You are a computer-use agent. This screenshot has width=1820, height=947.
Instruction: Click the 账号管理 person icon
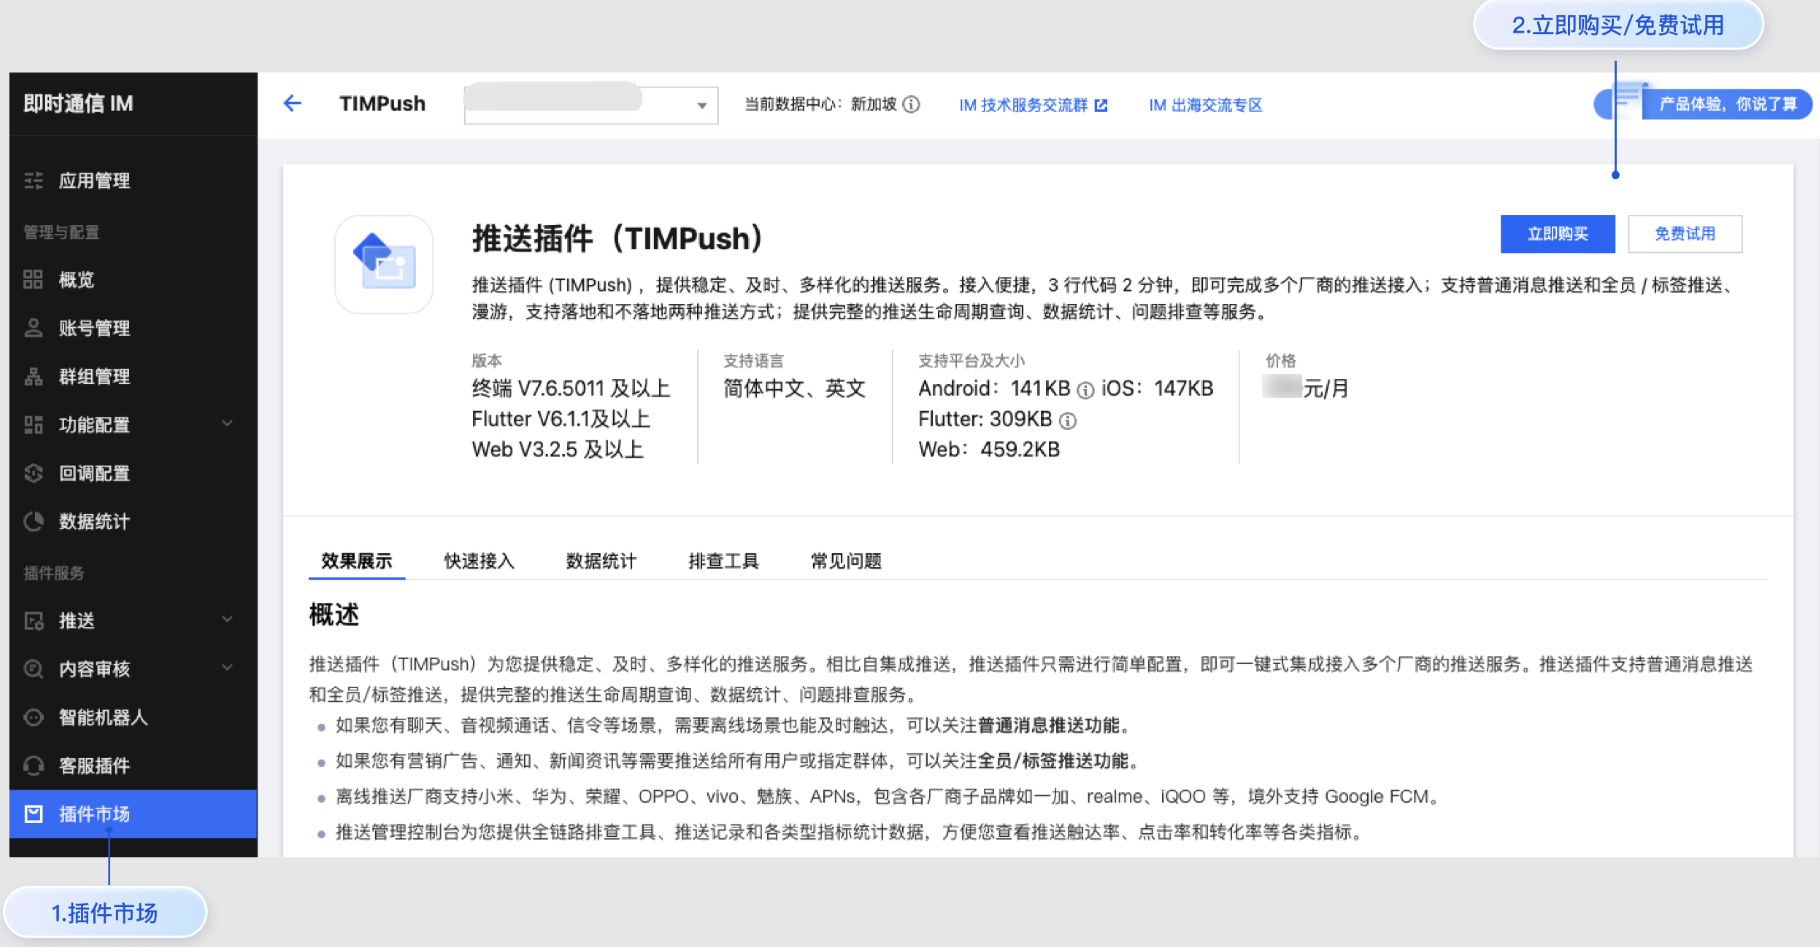point(33,327)
